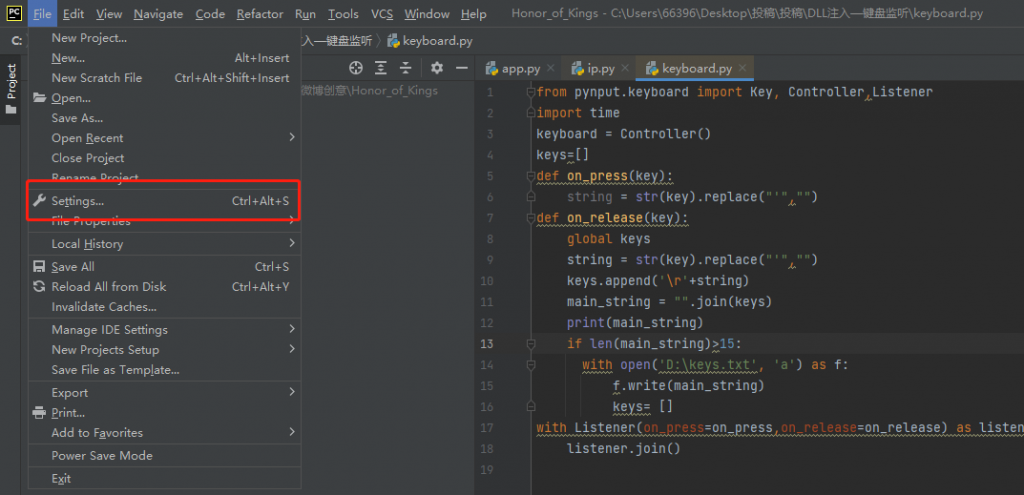Click the Expand All icon in project panel
This screenshot has width=1024, height=495.
(x=381, y=68)
